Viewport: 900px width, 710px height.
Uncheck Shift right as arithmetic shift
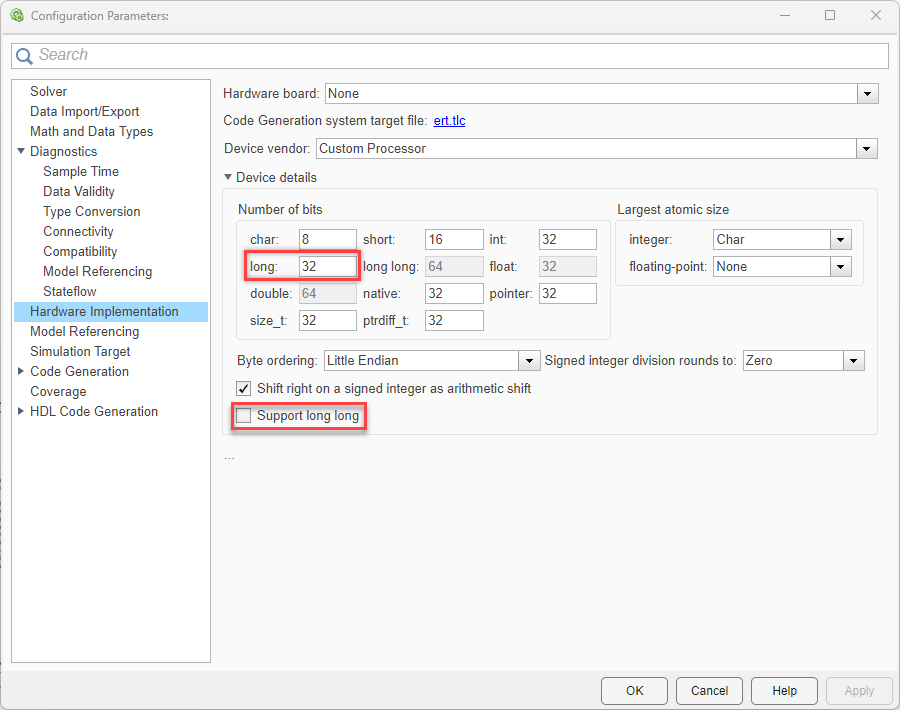coord(243,388)
